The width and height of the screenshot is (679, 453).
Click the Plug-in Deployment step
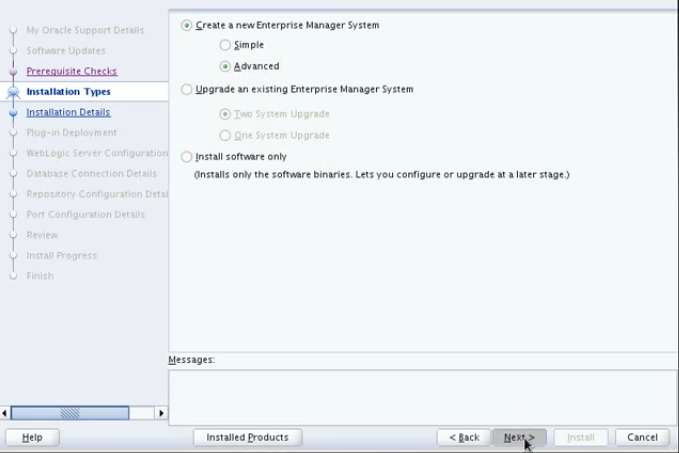pos(71,133)
